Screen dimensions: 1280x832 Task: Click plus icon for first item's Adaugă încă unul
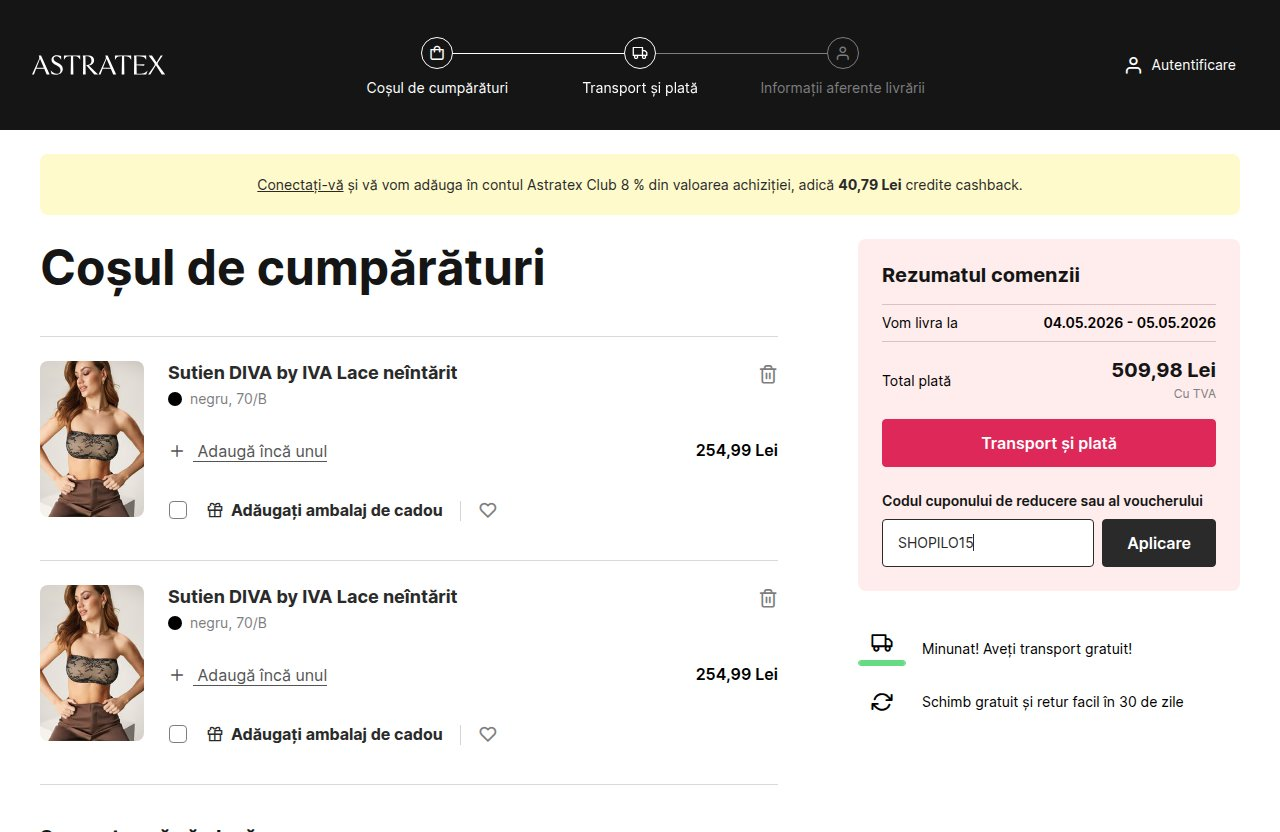(177, 451)
